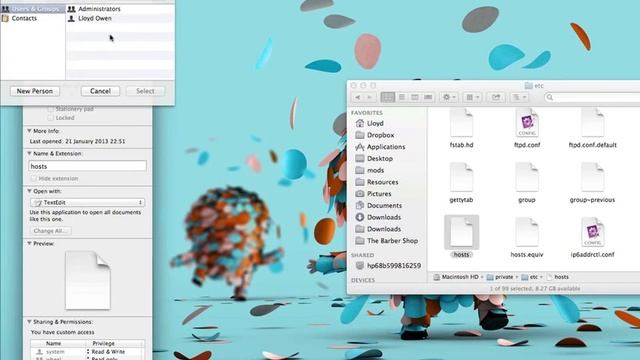
Task: Click the Finder search field
Action: (592, 97)
